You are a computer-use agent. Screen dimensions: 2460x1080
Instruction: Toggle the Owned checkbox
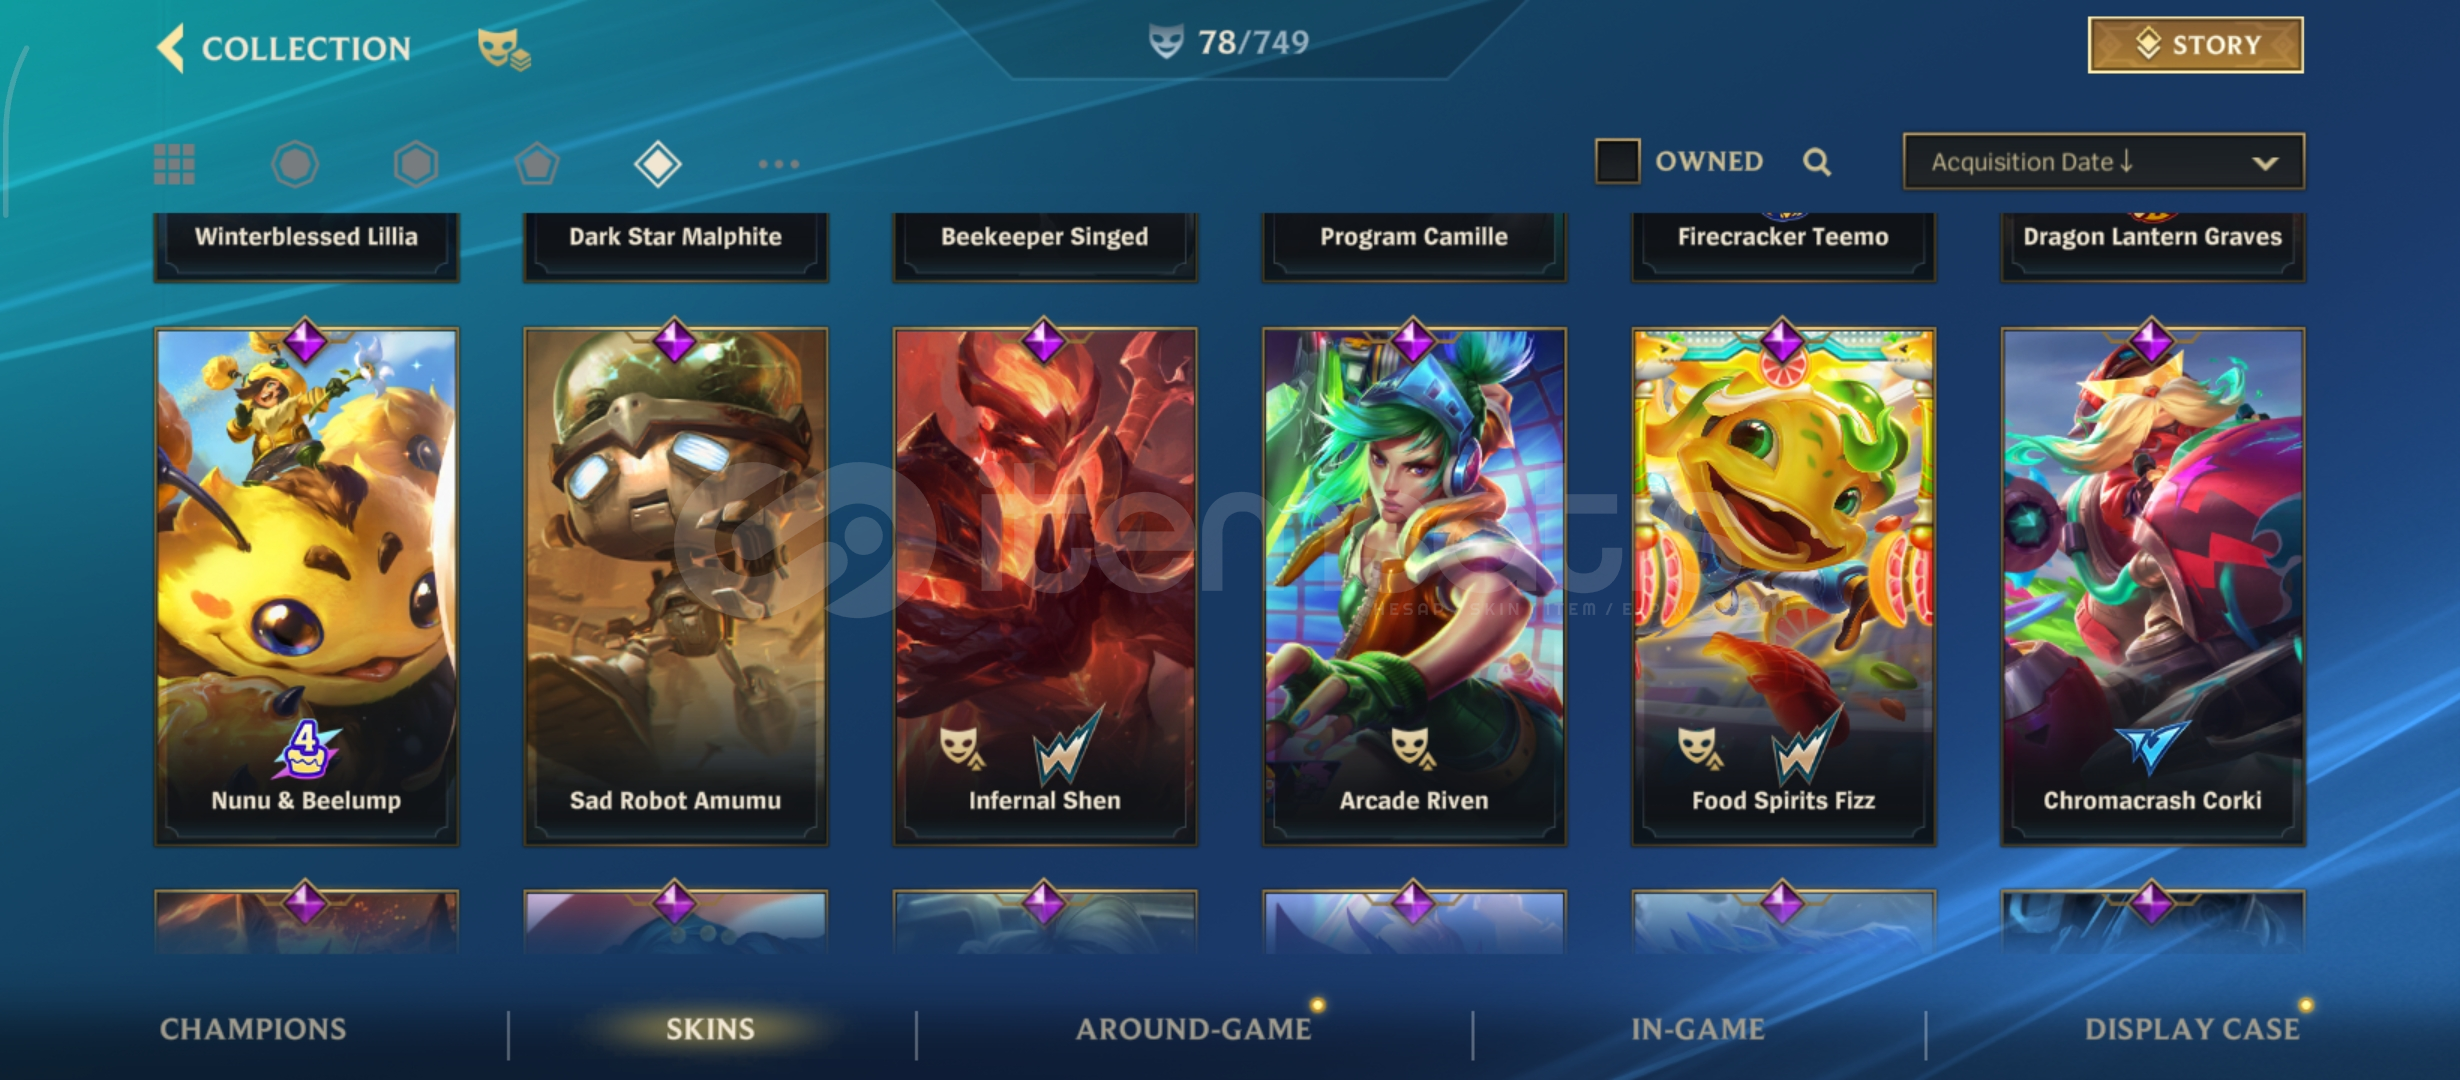1617,161
